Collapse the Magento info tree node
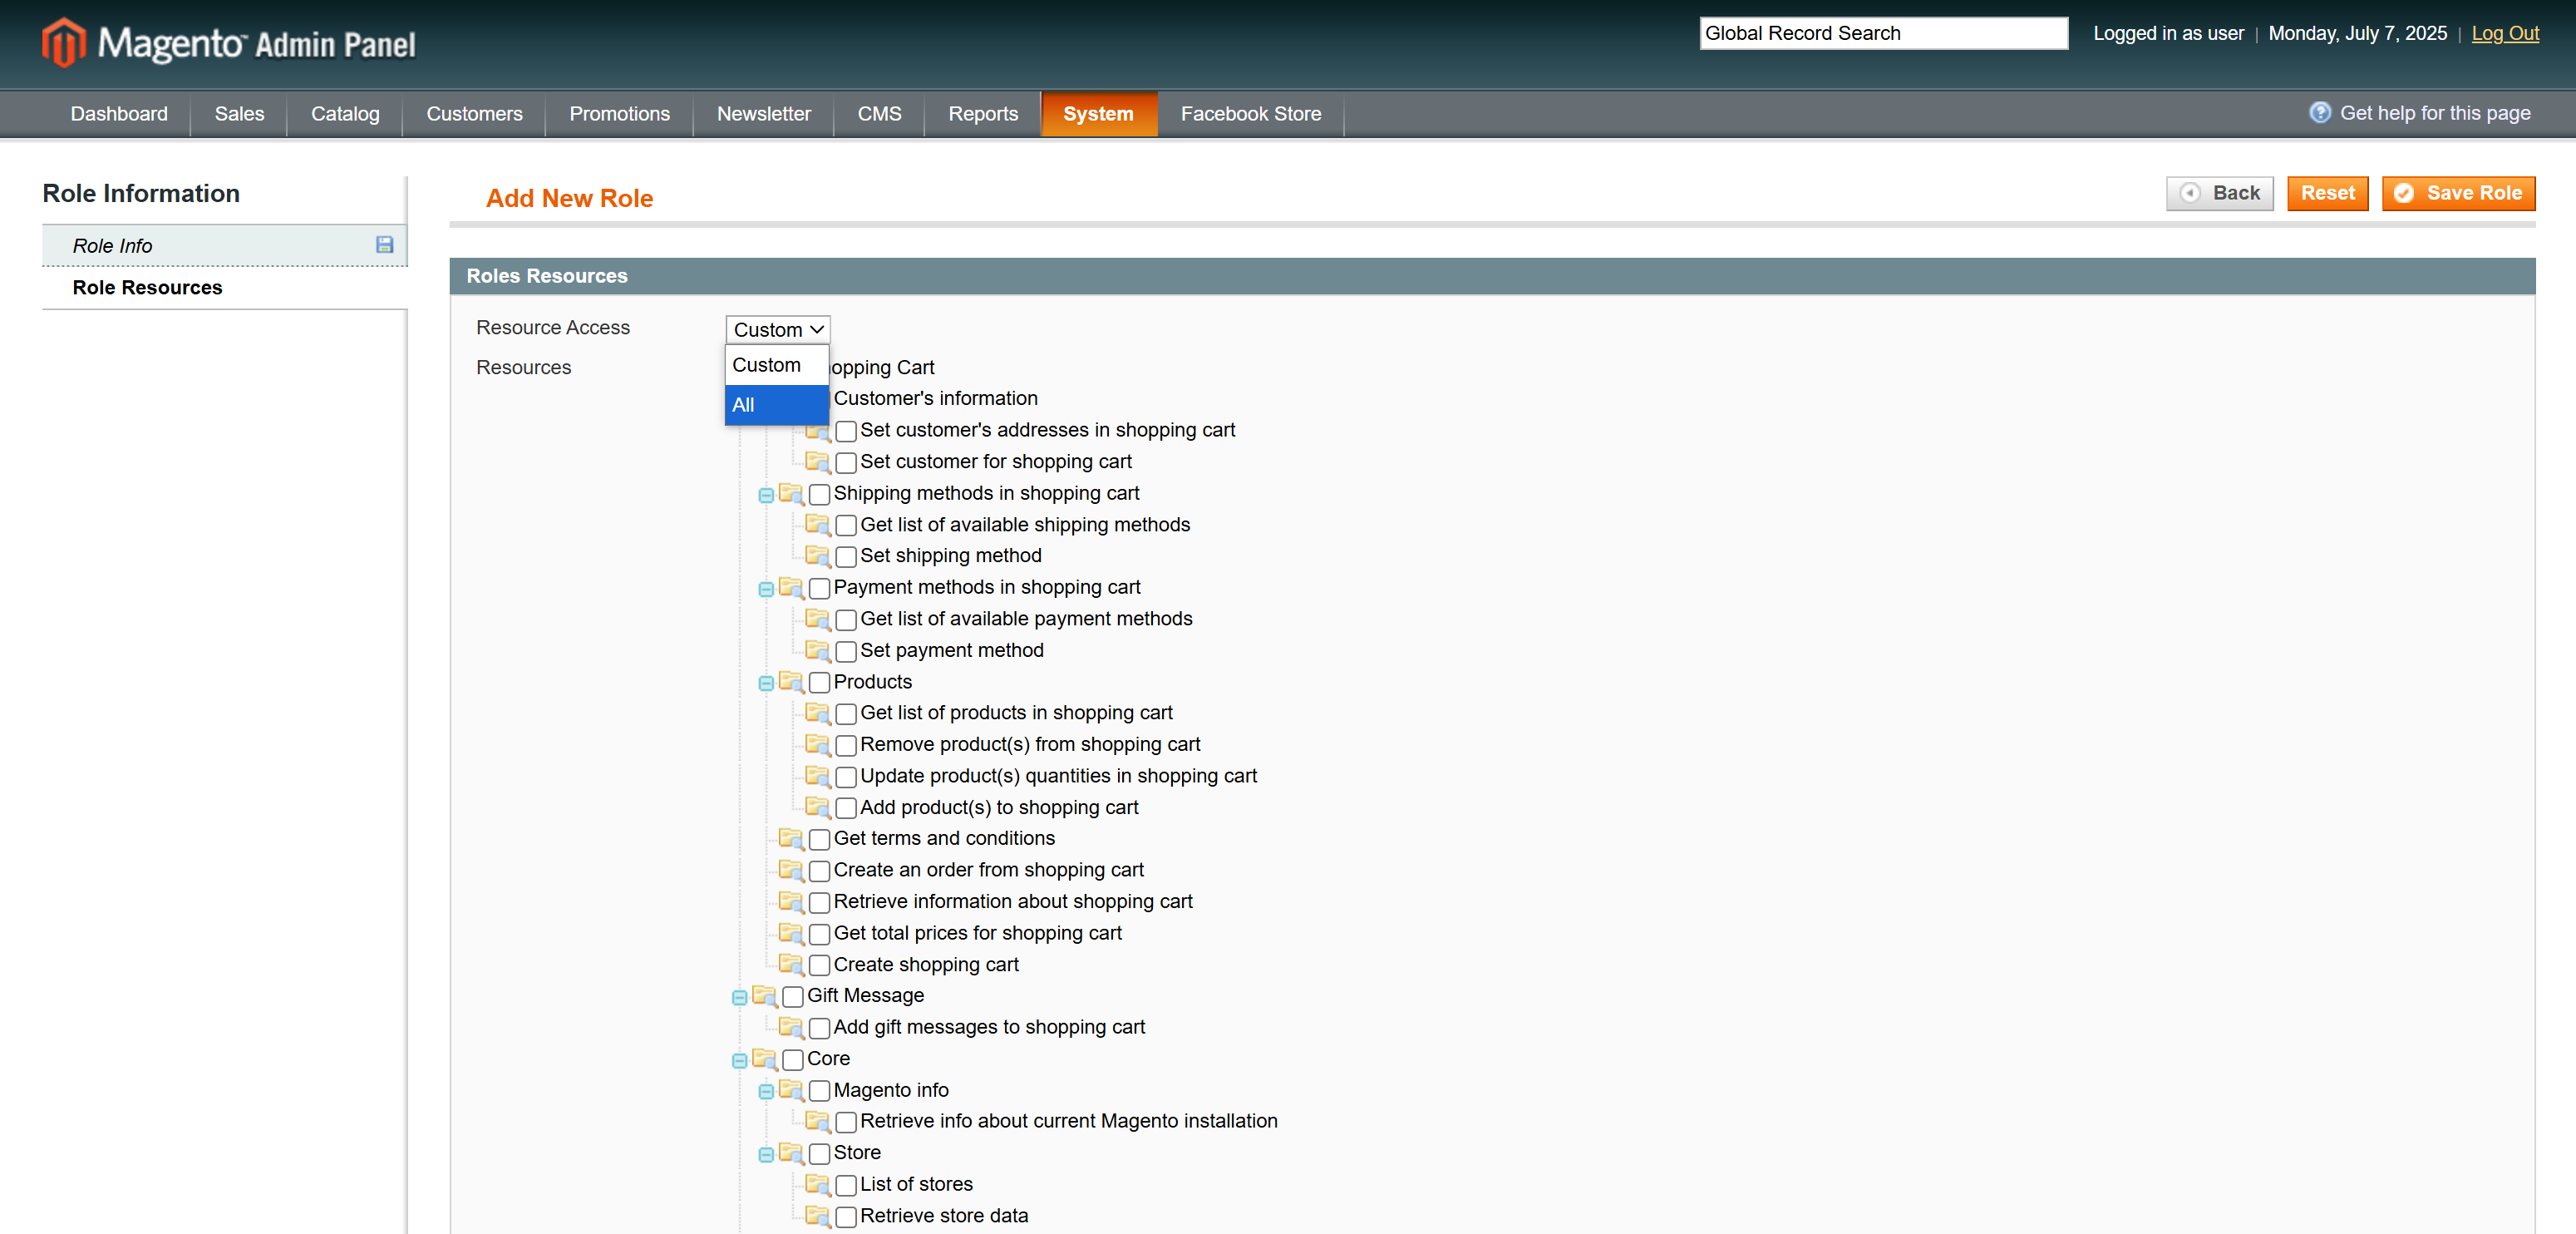Viewport: 2576px width, 1234px height. point(766,1092)
